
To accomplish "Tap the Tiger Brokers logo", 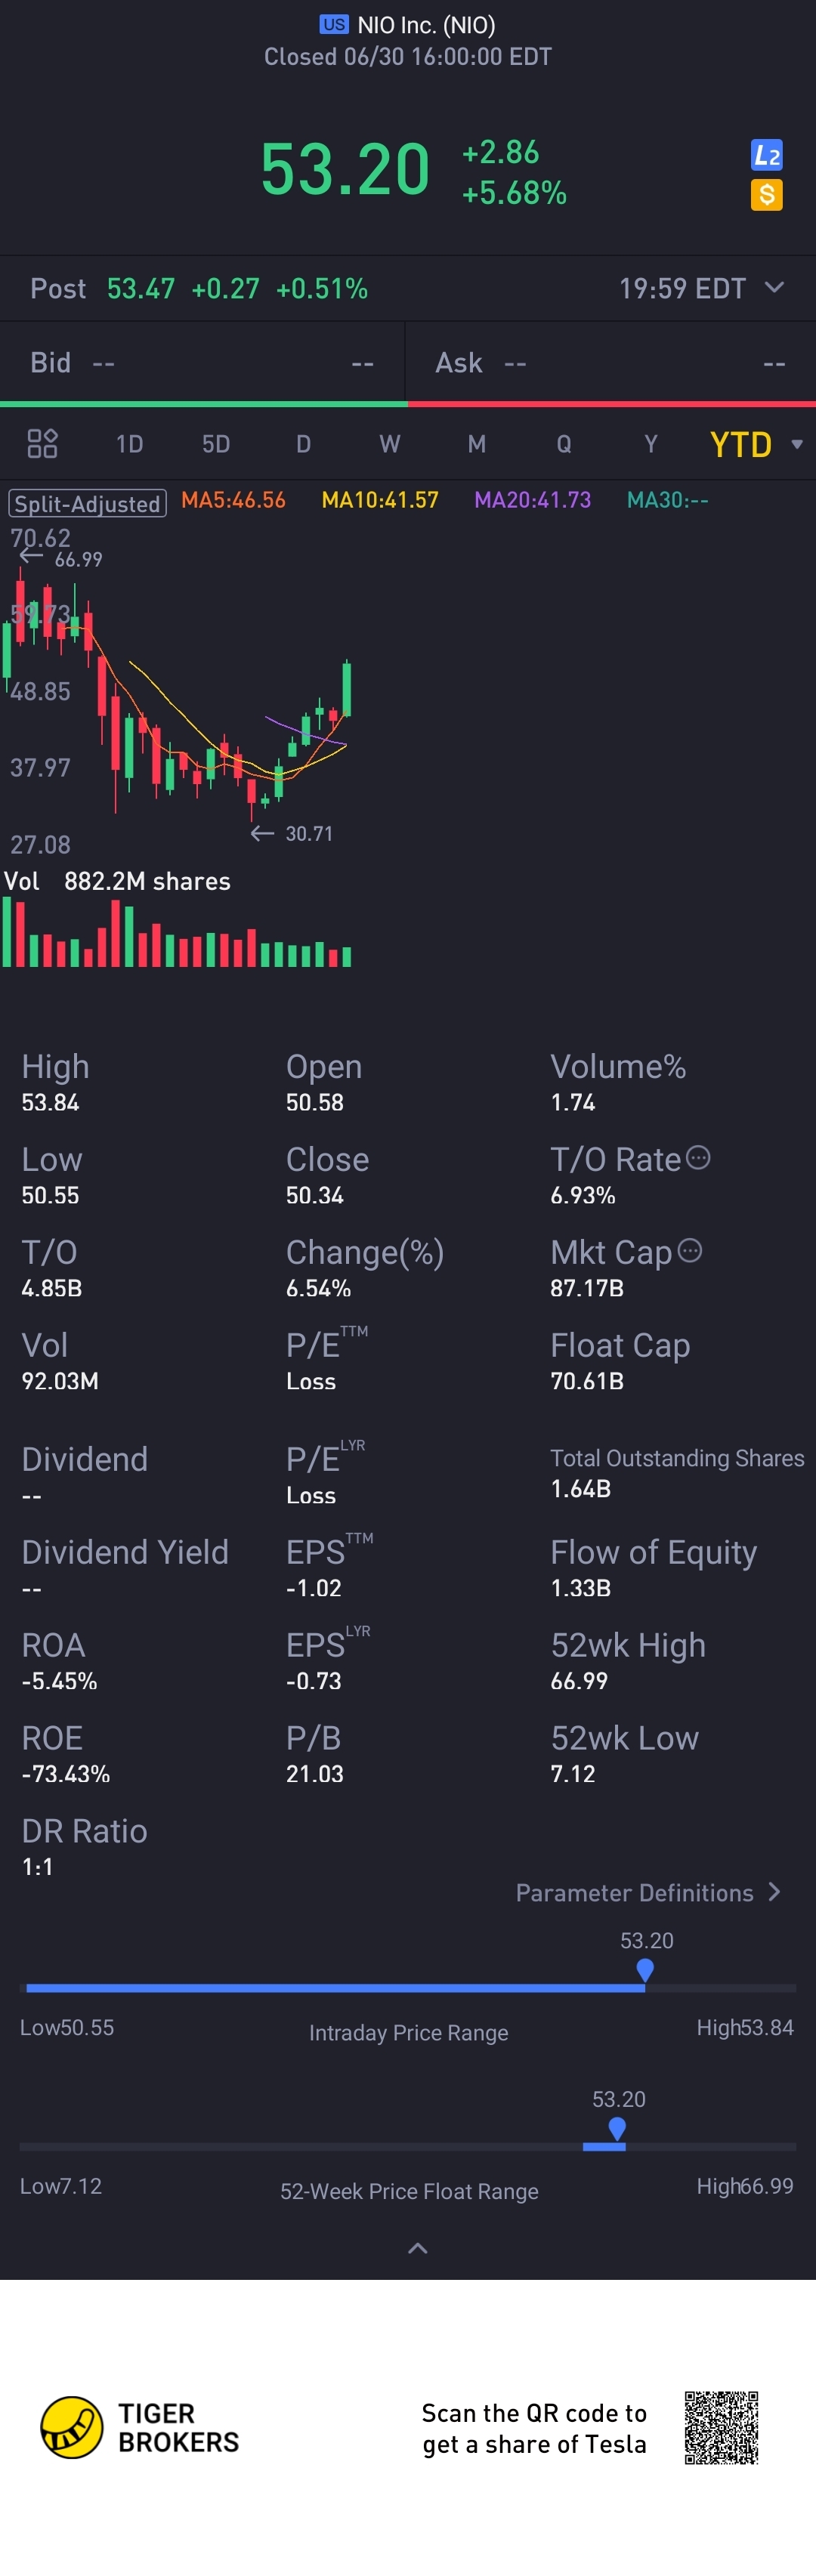I will [140, 2427].
